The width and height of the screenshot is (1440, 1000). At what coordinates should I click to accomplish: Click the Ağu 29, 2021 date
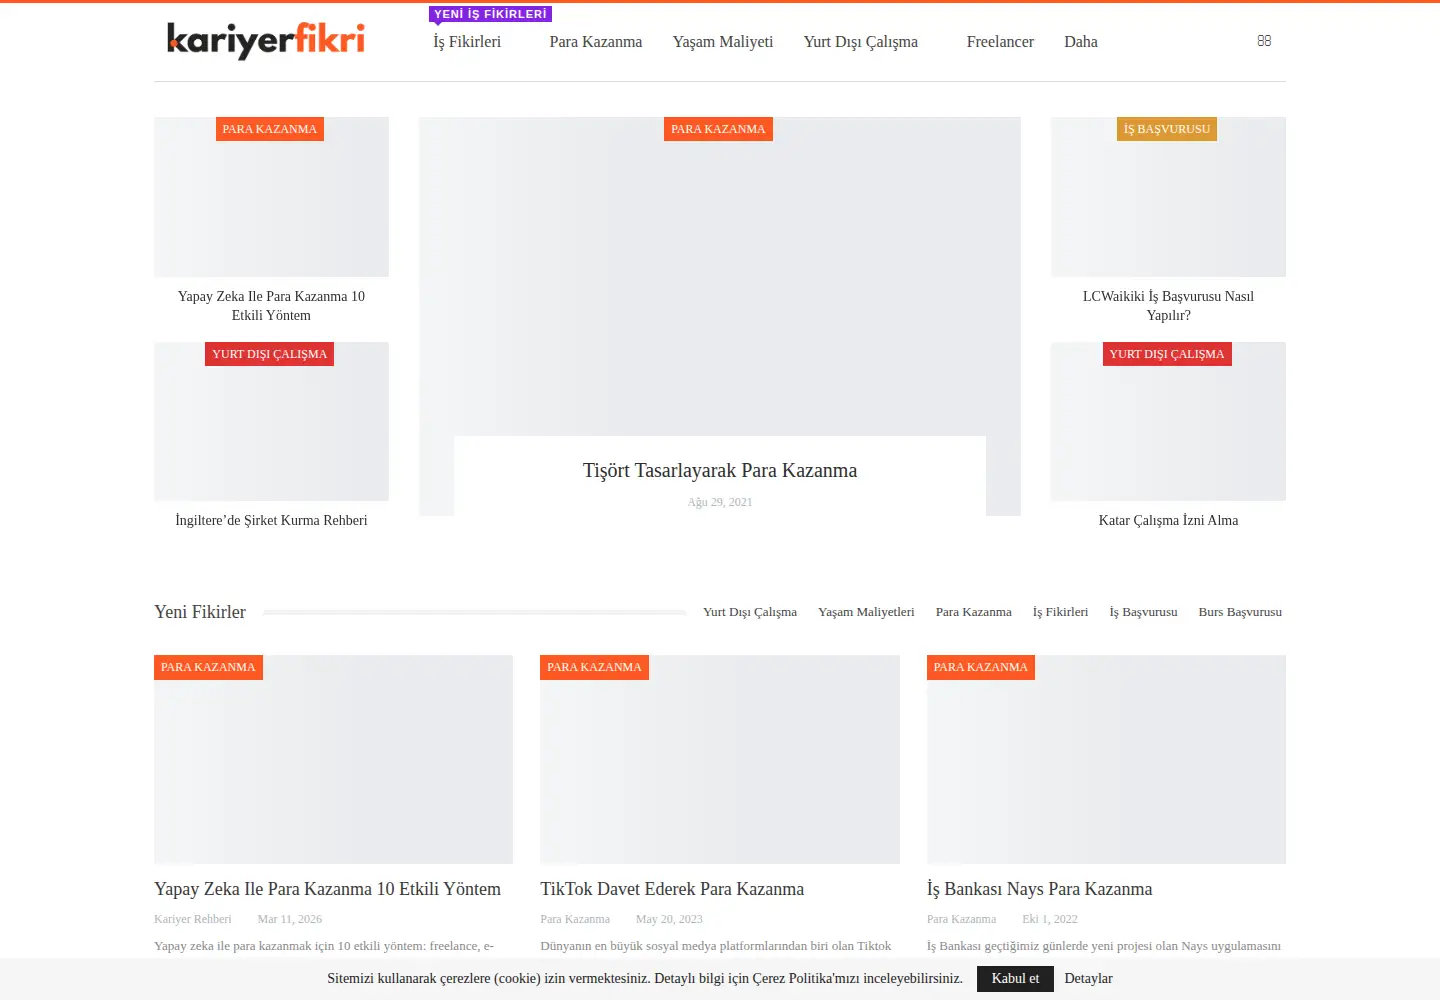[720, 502]
